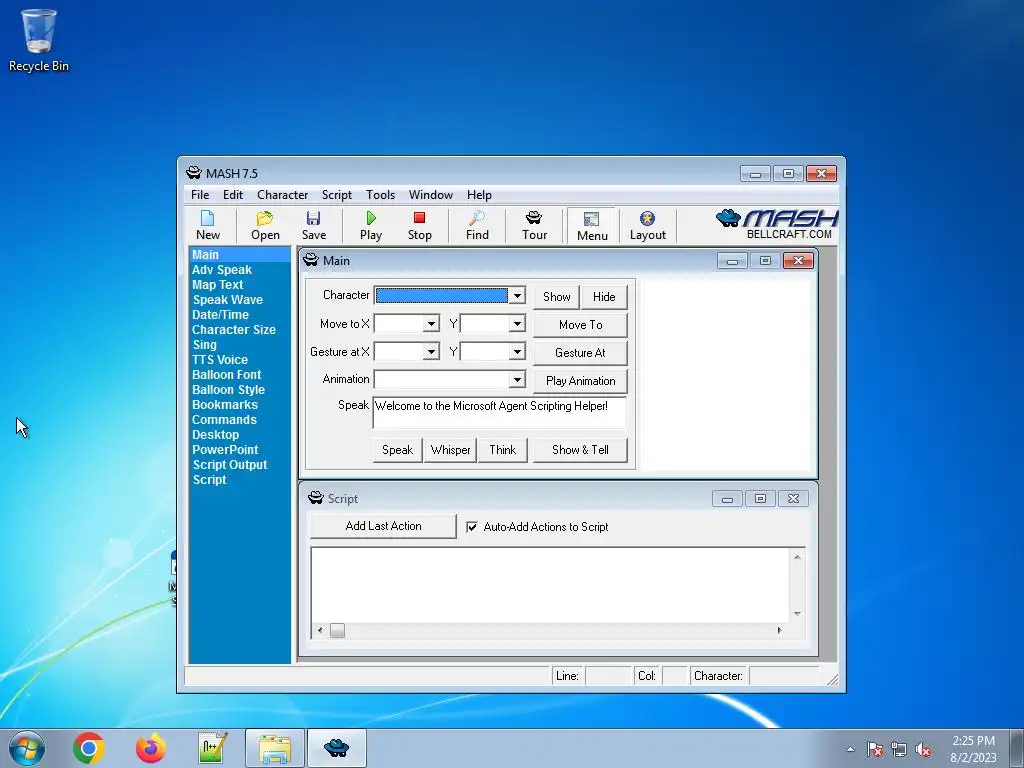
Task: Click the Gesture At button
Action: click(x=581, y=353)
